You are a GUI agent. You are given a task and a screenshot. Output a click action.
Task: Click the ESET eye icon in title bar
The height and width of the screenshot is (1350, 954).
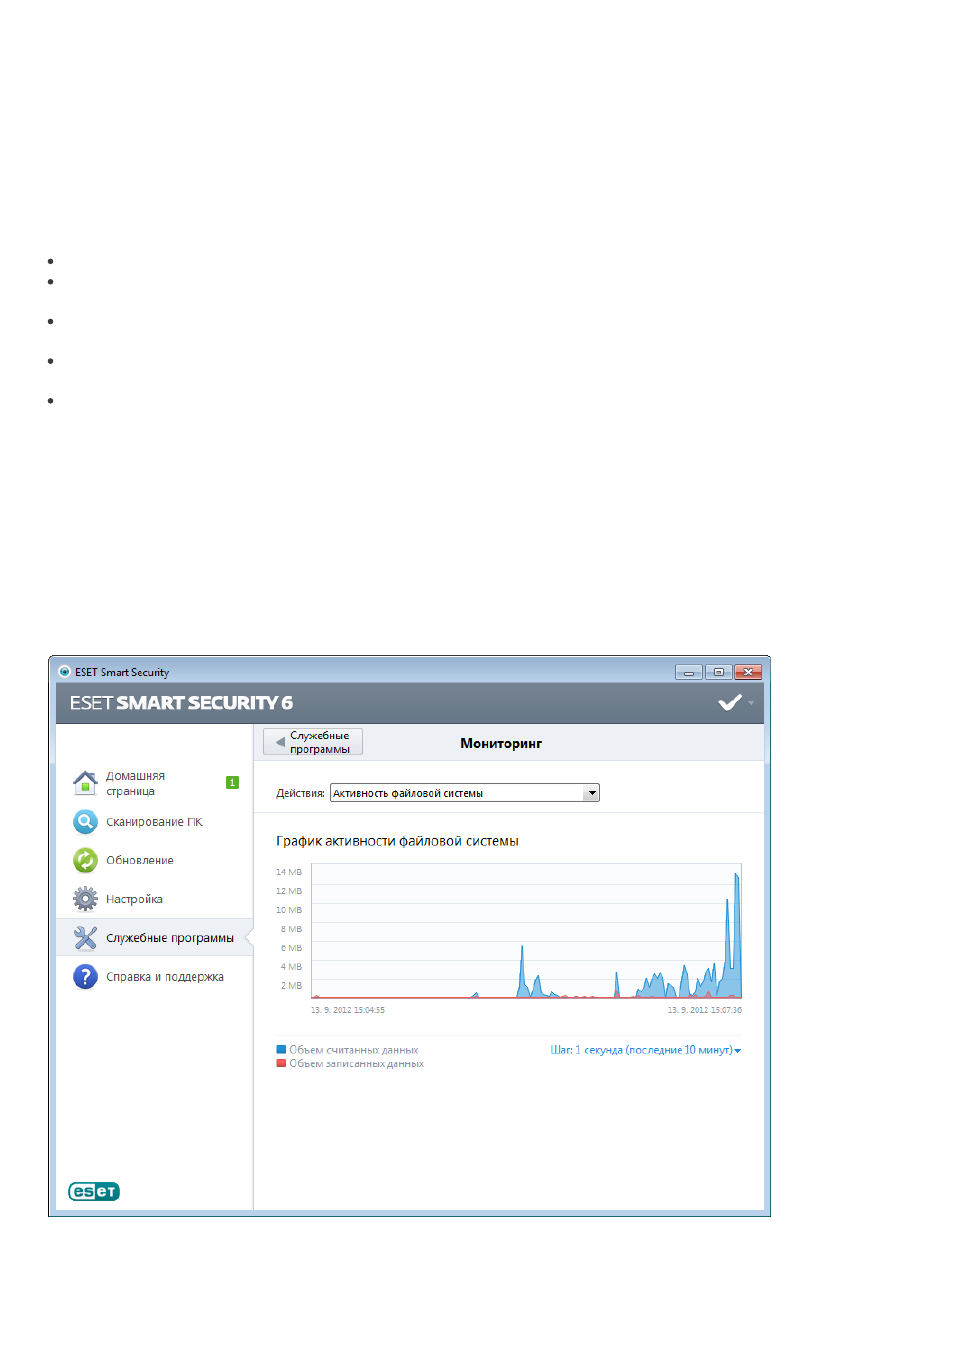pos(64,672)
